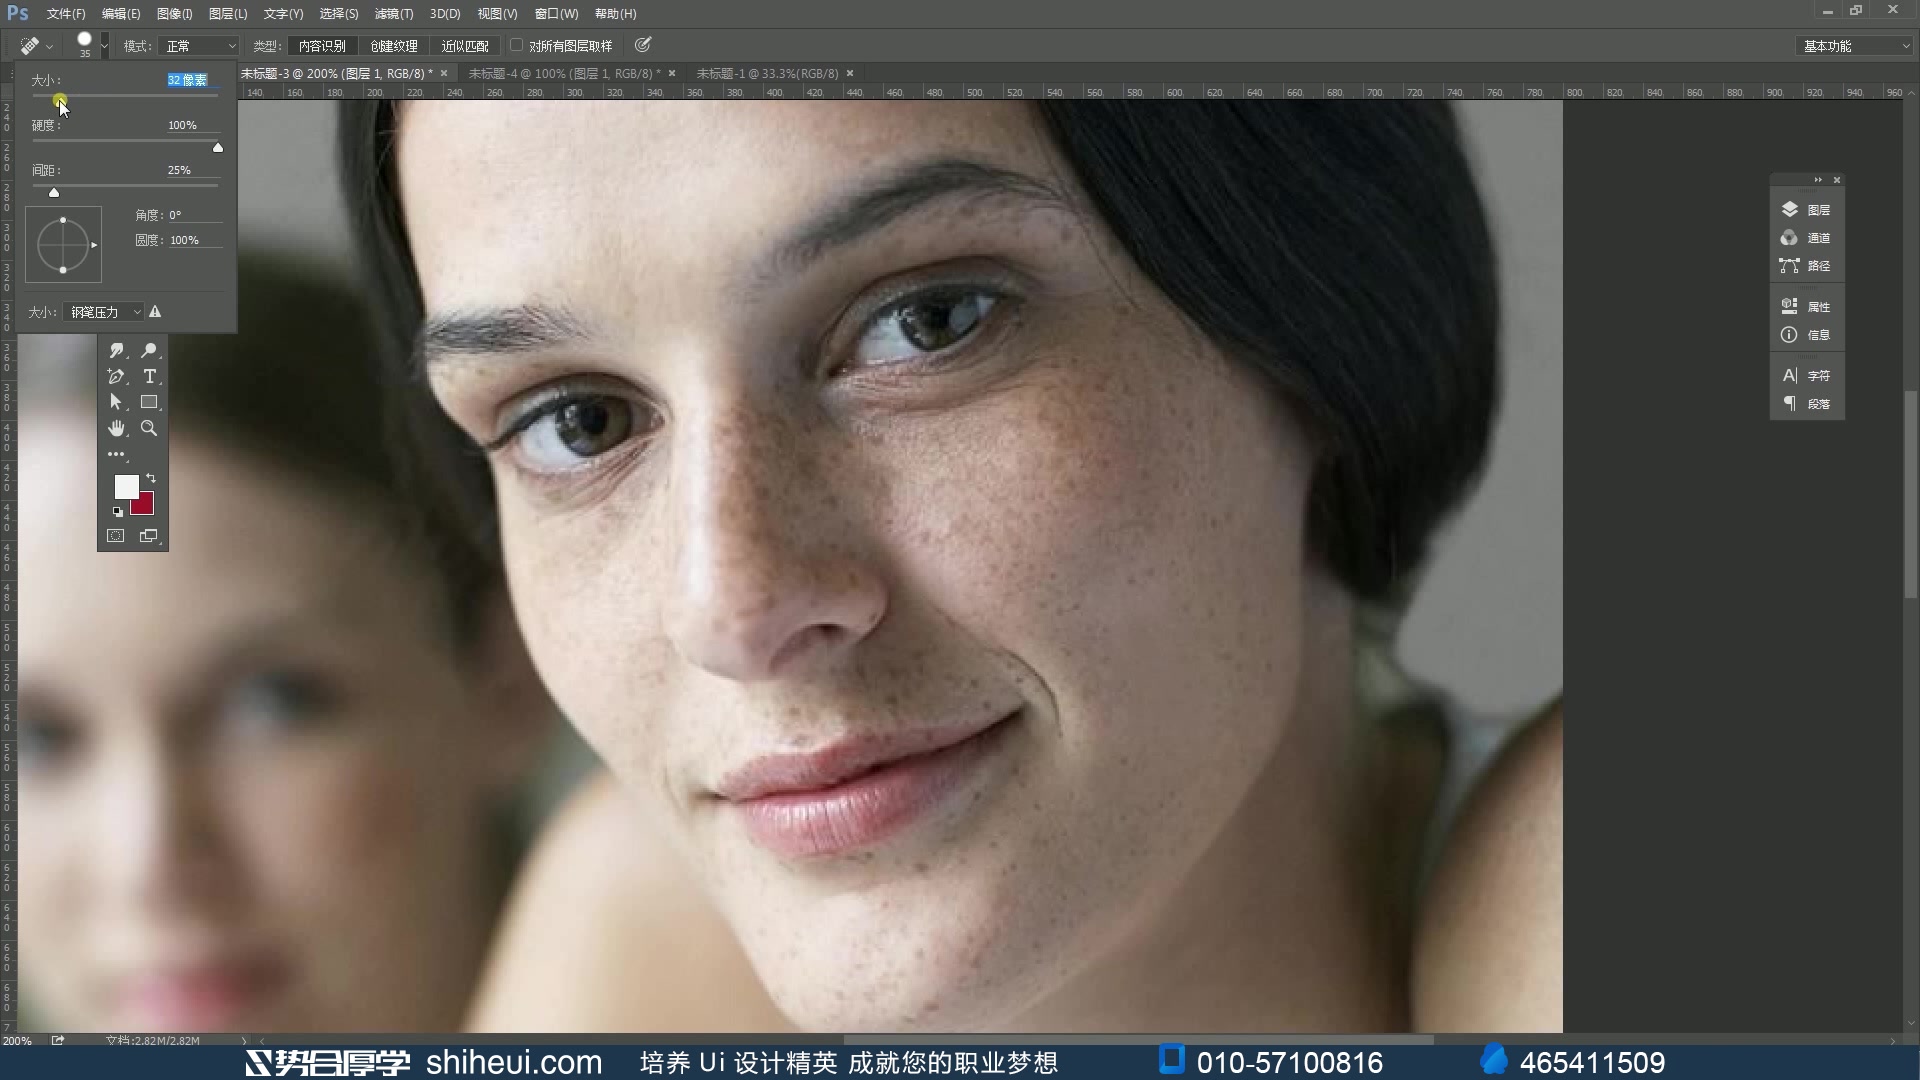1920x1080 pixels.
Task: Click the roundness 100% value field
Action: pyautogui.click(x=194, y=240)
